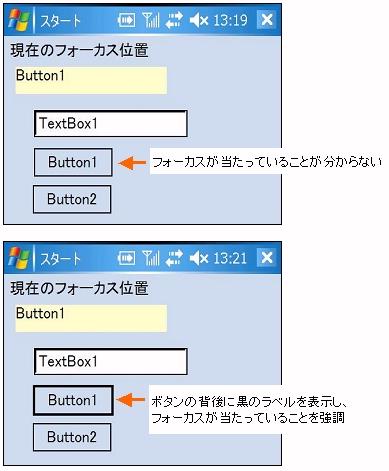Screen dimensions: 389x471
Task: Tap the sync arrows icon in top title bar
Action: tap(174, 20)
